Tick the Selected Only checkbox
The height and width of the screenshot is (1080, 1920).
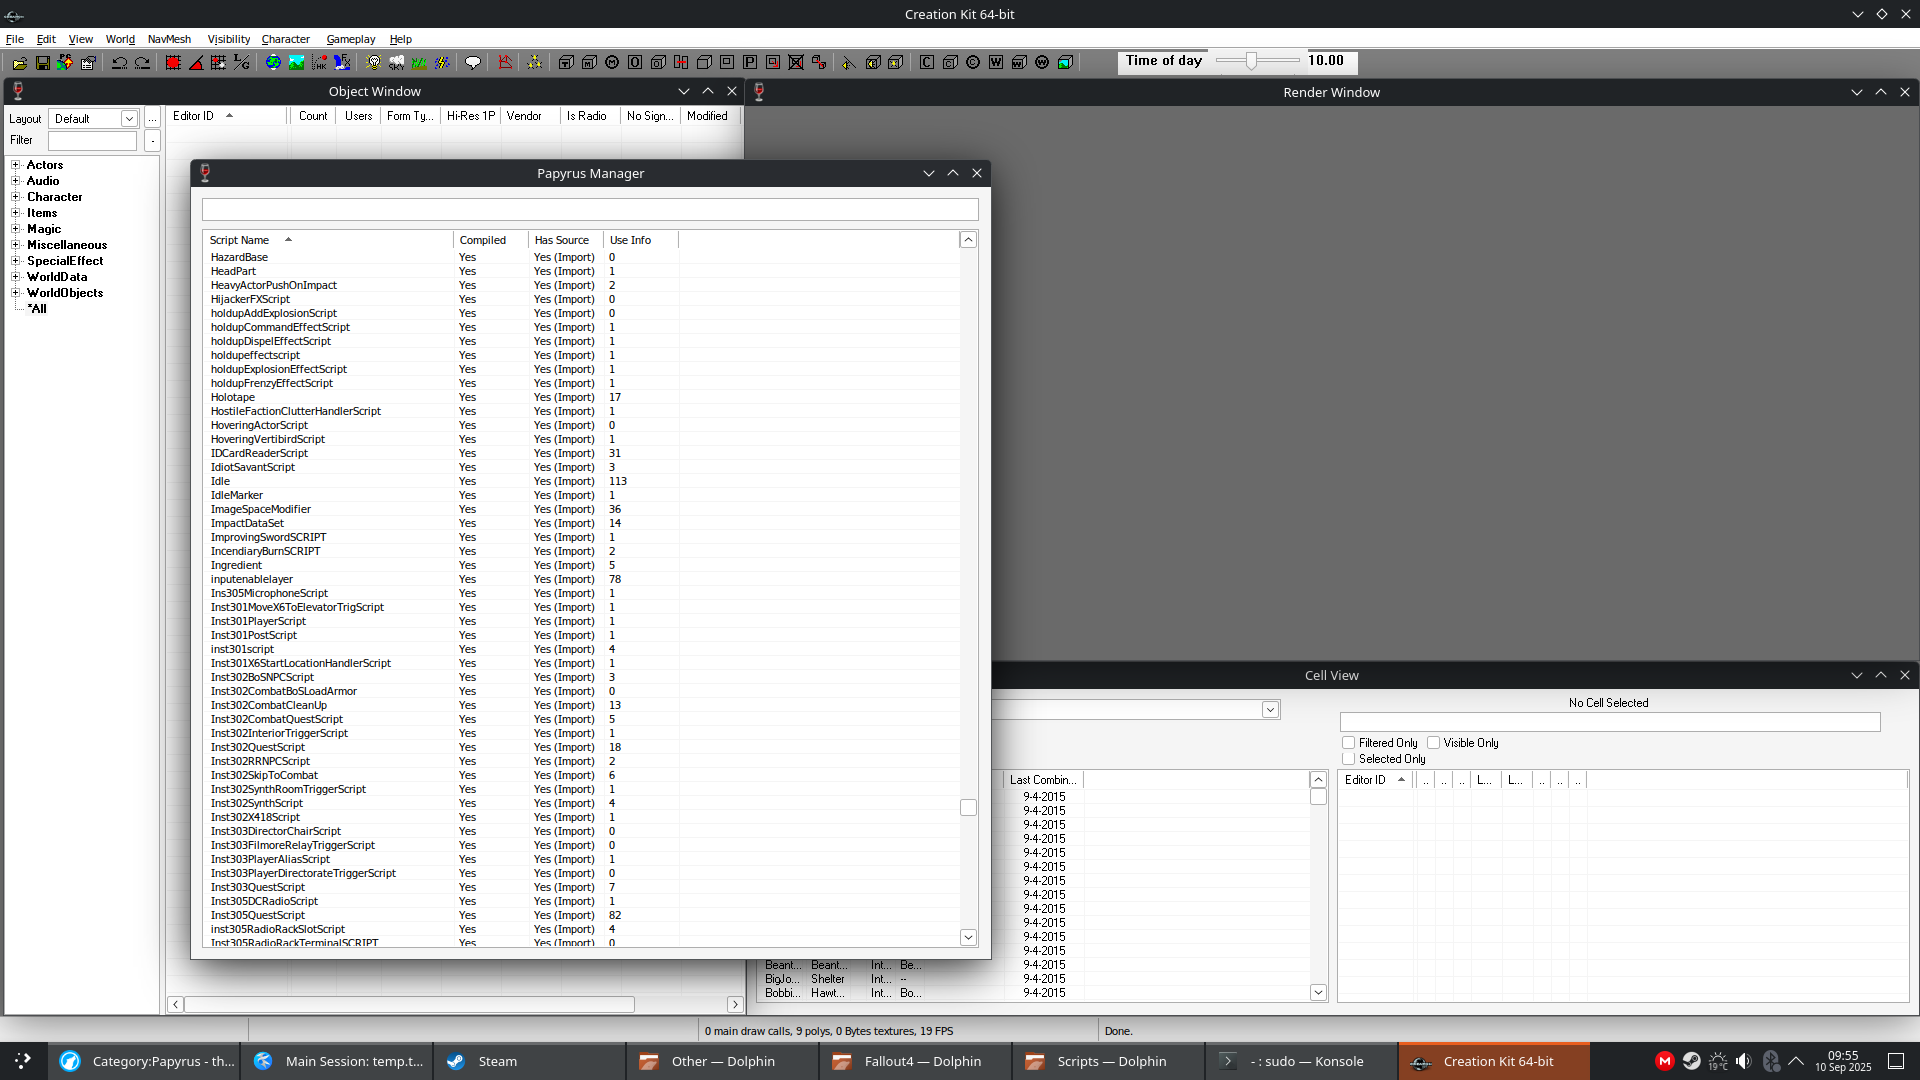coord(1348,759)
